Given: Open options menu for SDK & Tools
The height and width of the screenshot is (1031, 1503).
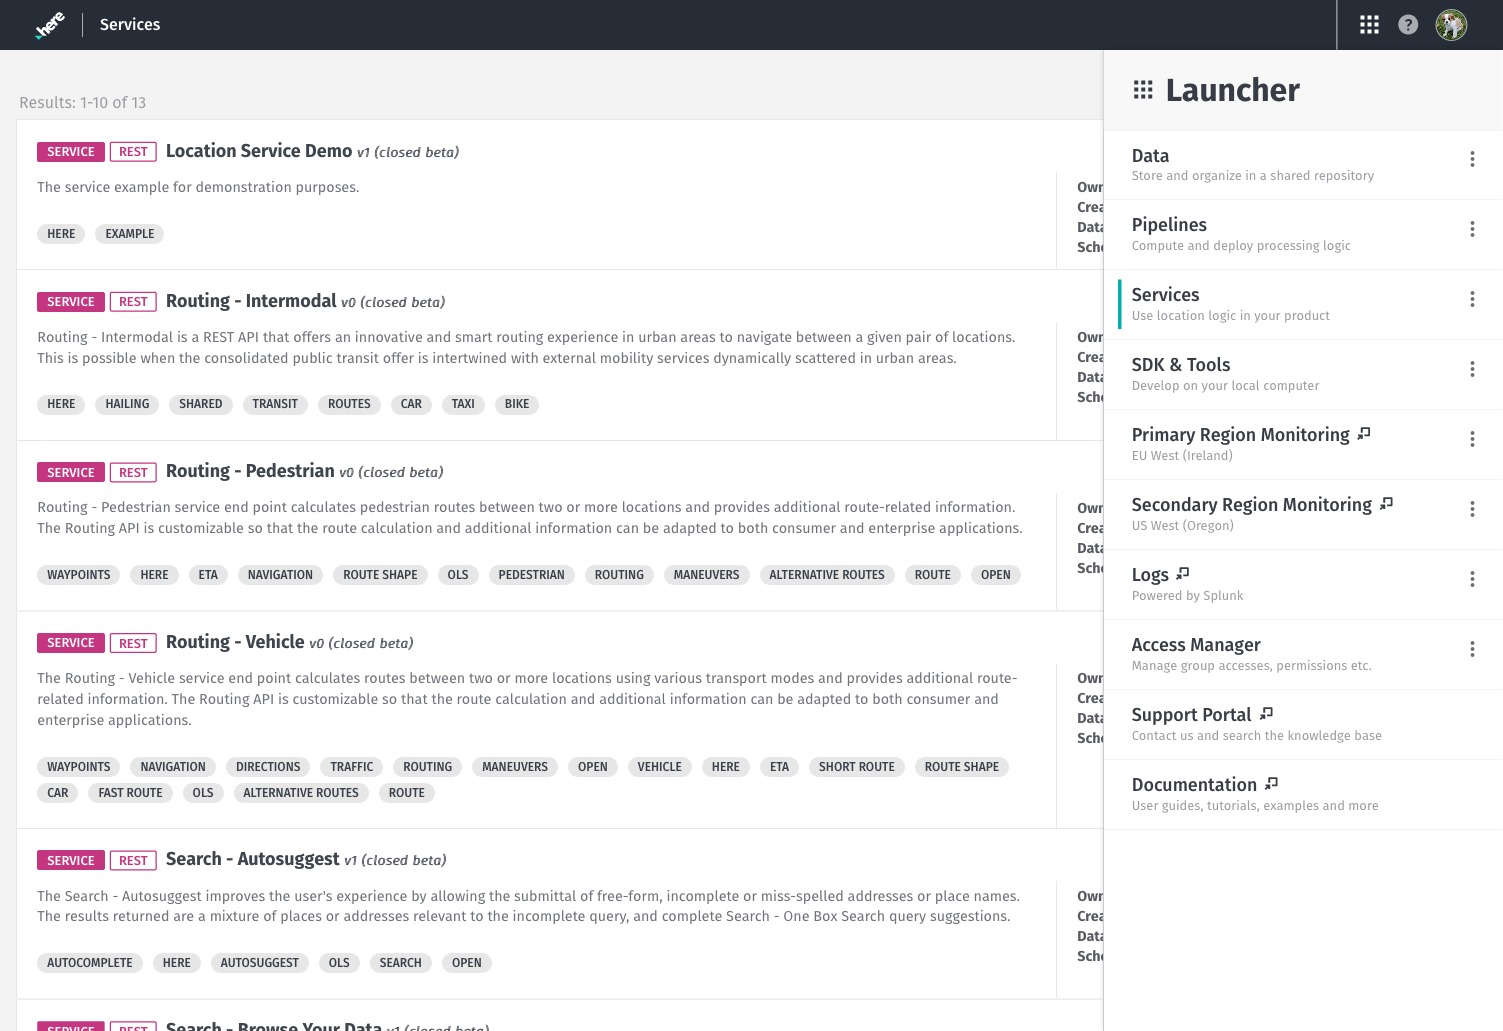Looking at the screenshot, I should [x=1472, y=369].
